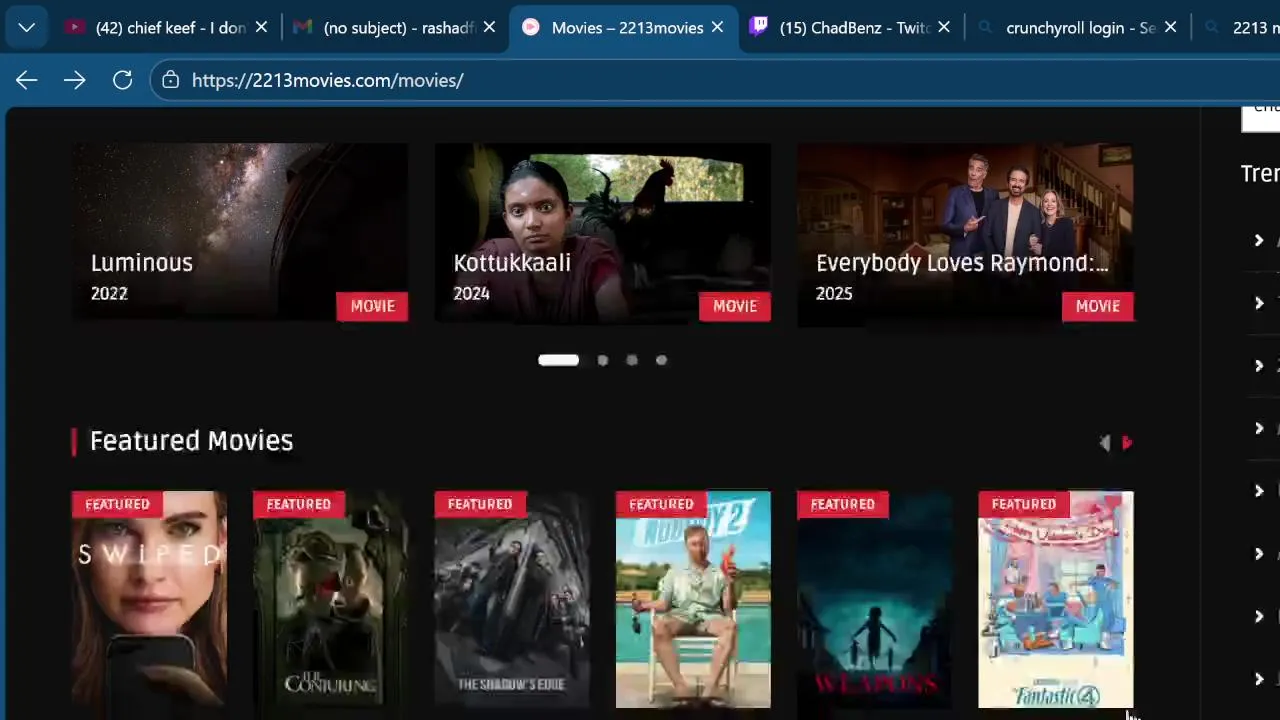1280x720 pixels.
Task: Close the Movies – 2213movies tab
Action: pyautogui.click(x=717, y=28)
